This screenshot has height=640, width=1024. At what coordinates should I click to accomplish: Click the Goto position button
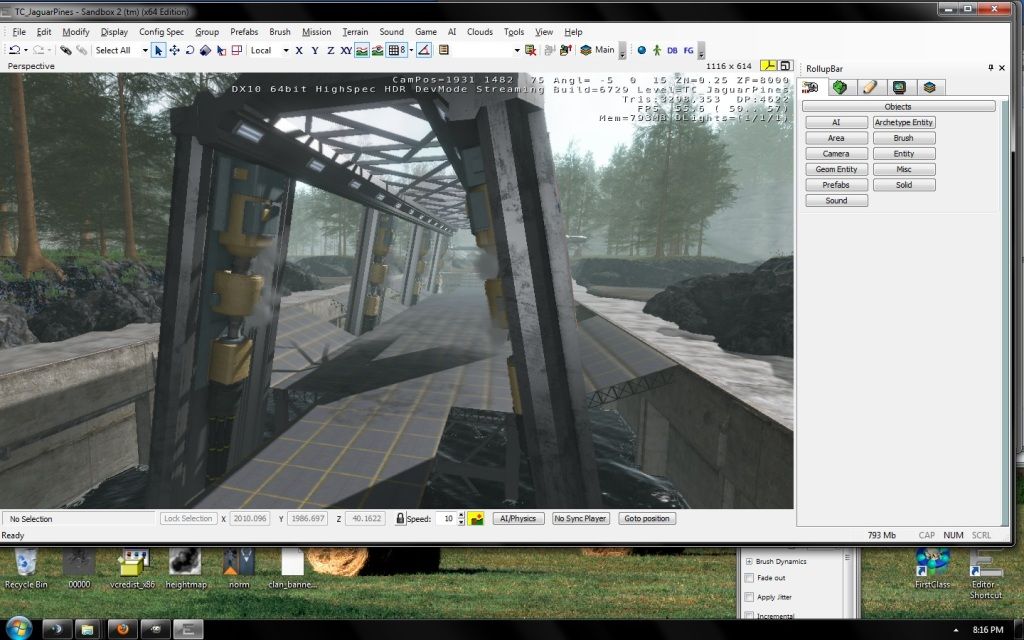647,519
